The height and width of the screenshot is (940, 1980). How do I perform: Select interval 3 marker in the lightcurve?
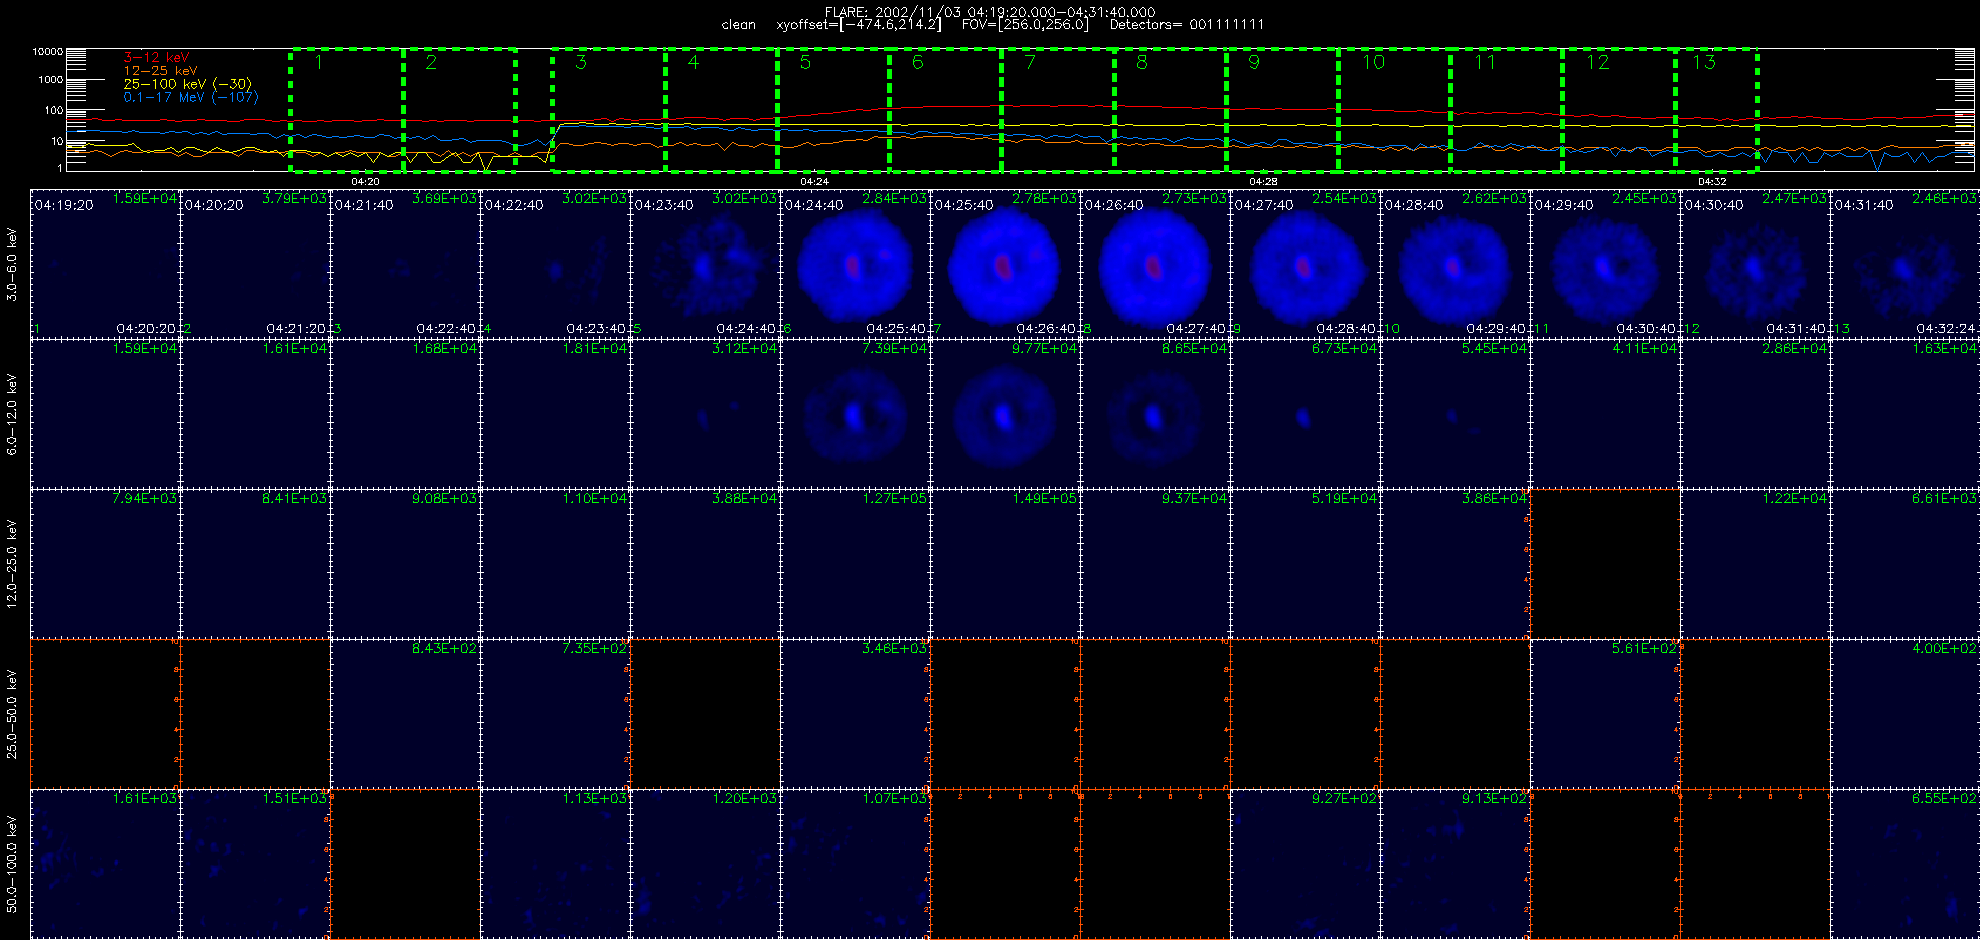click(x=581, y=62)
